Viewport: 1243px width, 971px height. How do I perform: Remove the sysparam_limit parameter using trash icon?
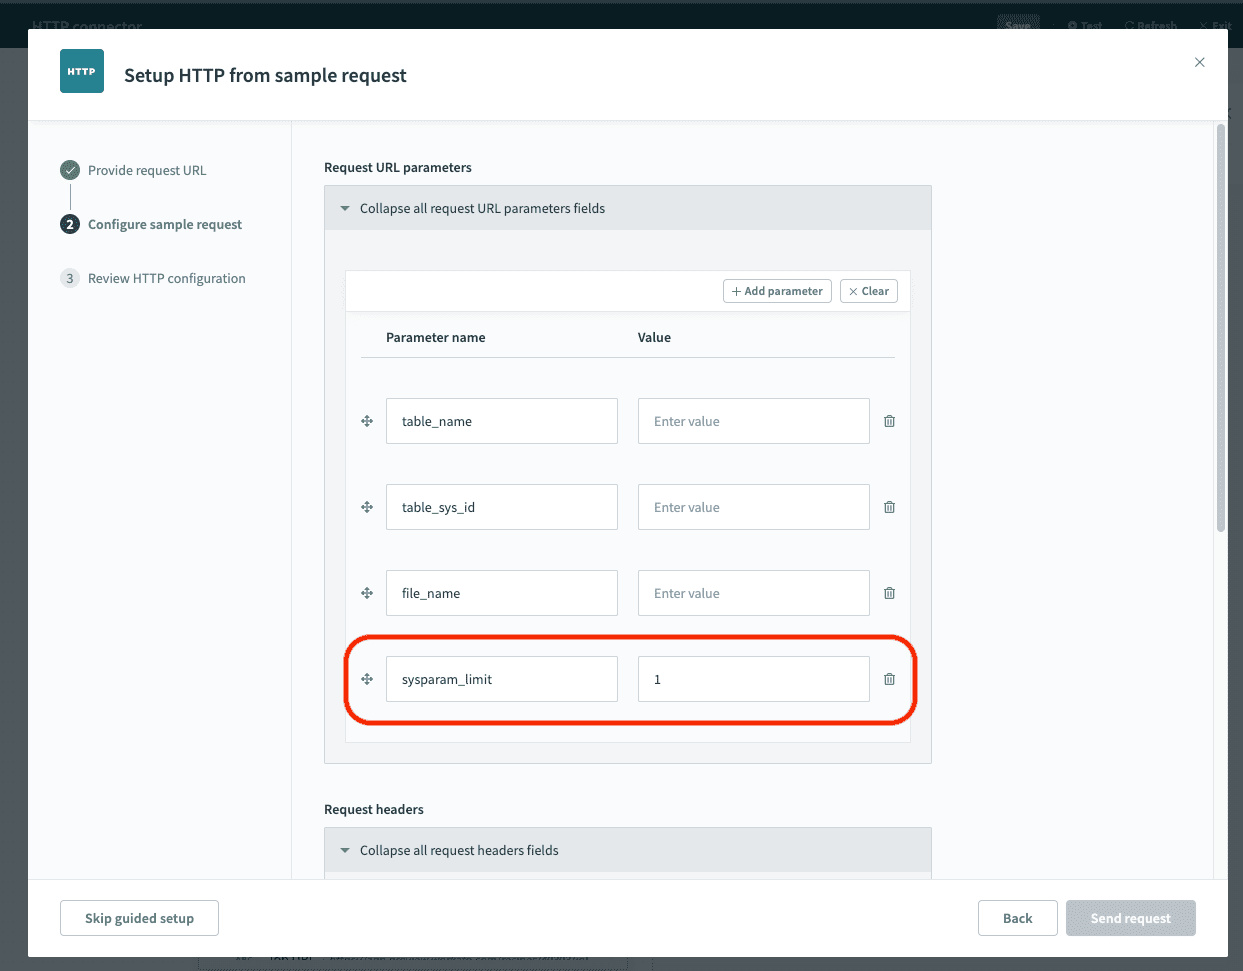(x=889, y=679)
